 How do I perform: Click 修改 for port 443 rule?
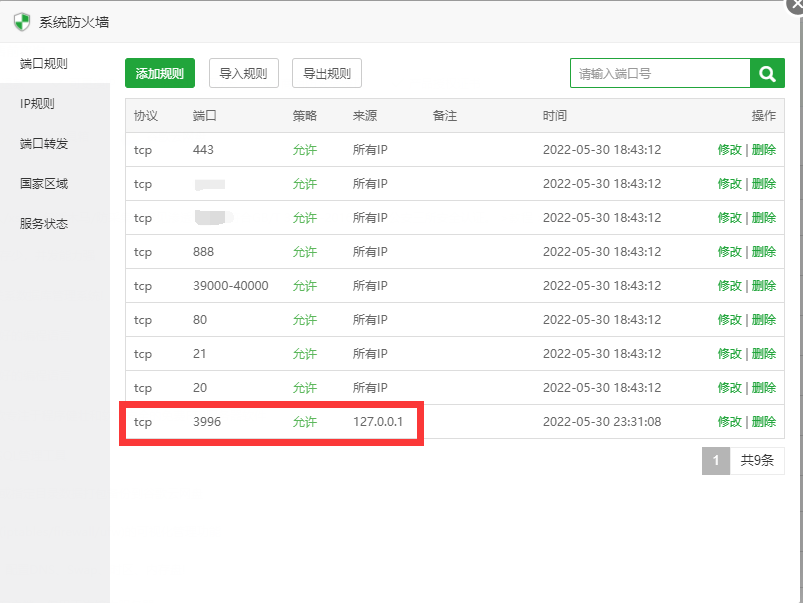[x=728, y=149]
